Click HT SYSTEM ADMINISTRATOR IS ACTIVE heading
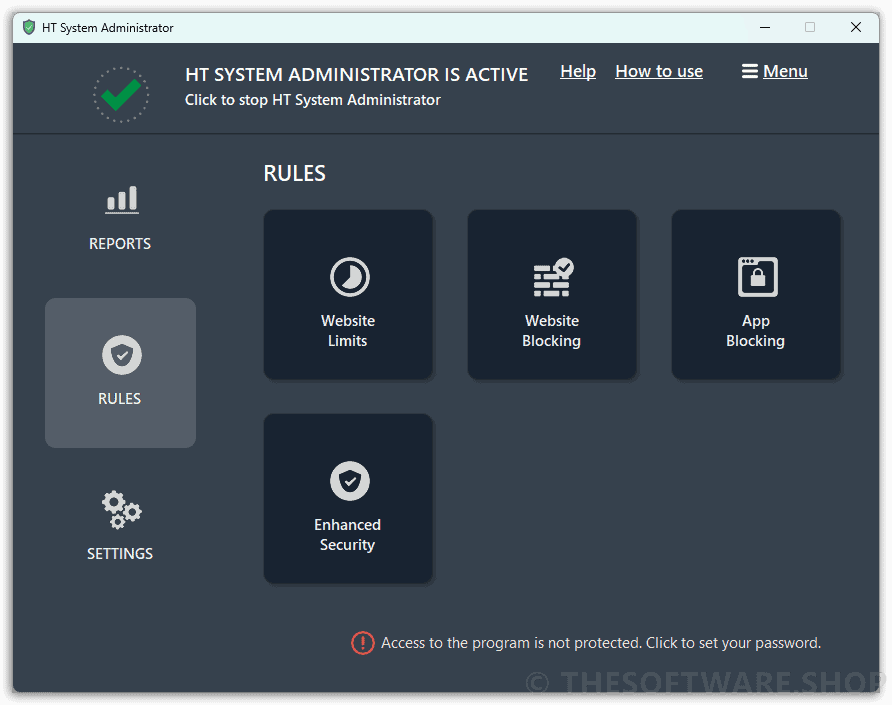 pyautogui.click(x=357, y=75)
